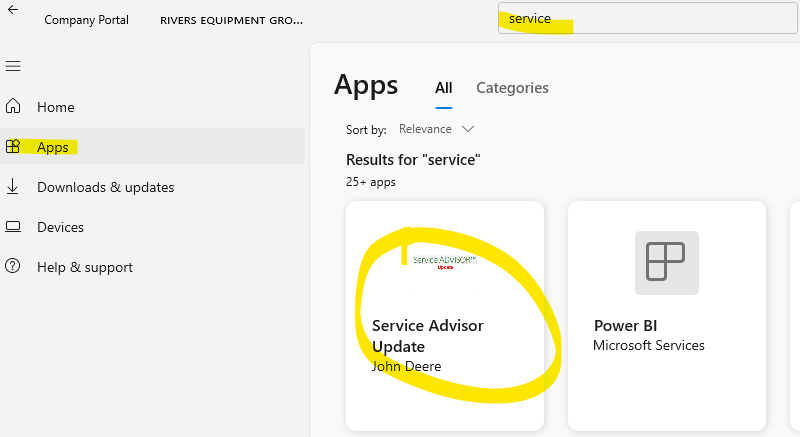Viewport: 800px width, 437px height.
Task: Click the back arrow in the title bar
Action: click(x=13, y=10)
